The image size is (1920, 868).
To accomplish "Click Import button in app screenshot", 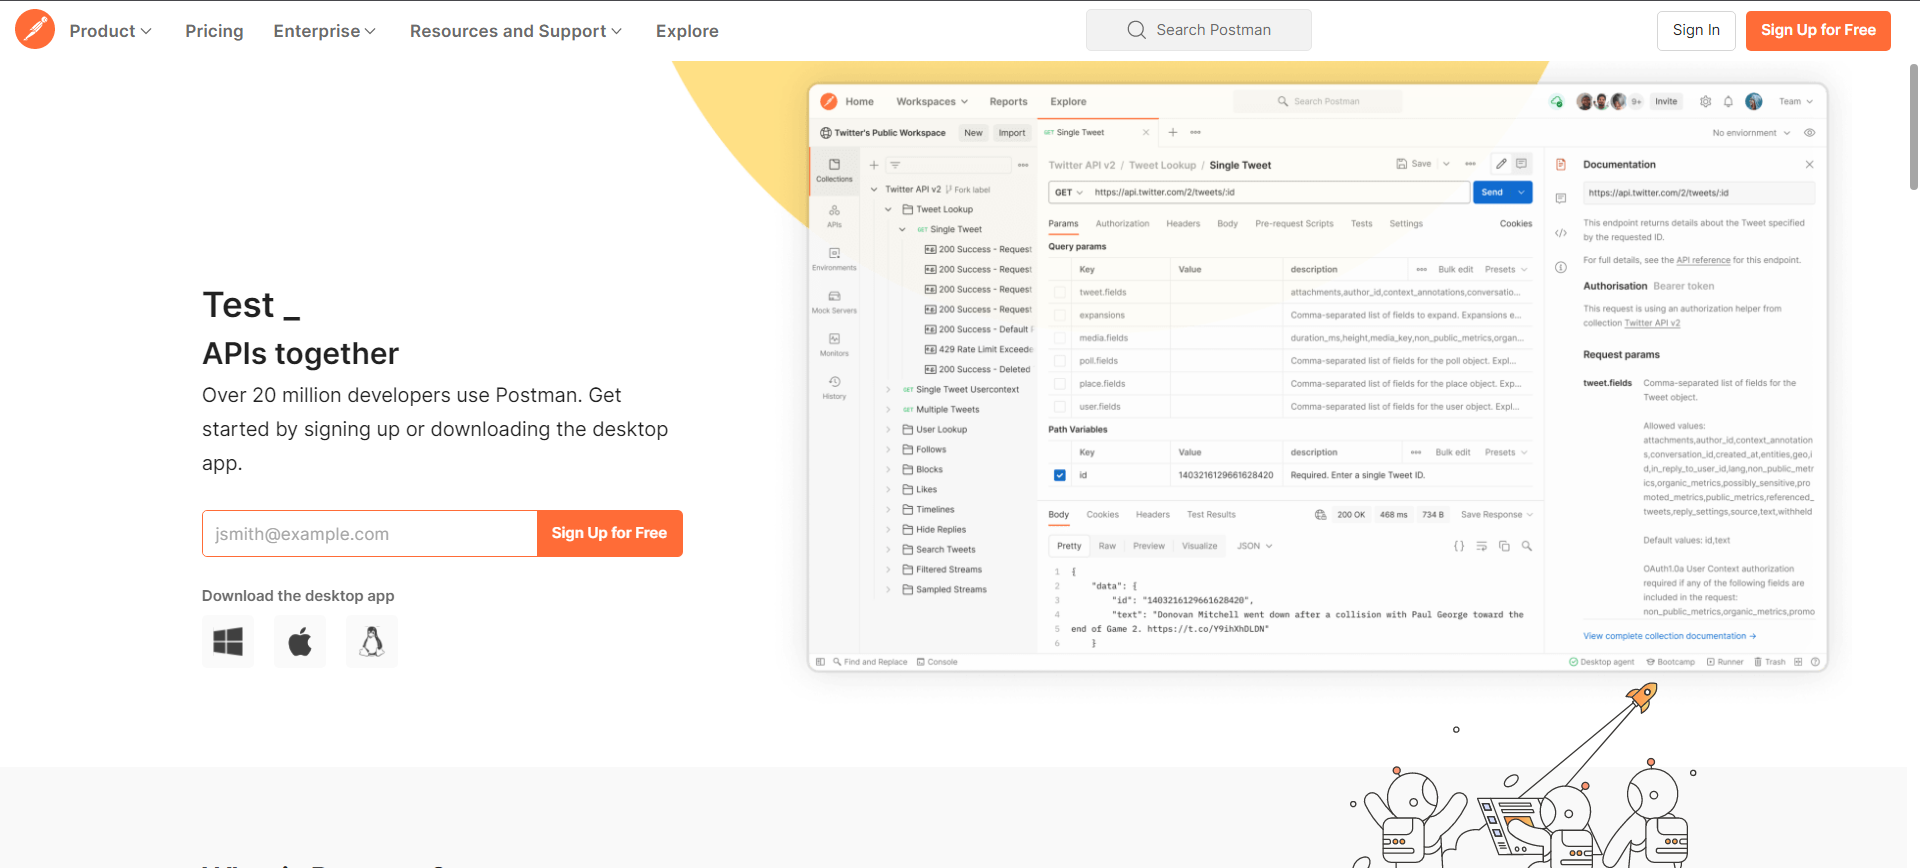I will click(x=1012, y=132).
